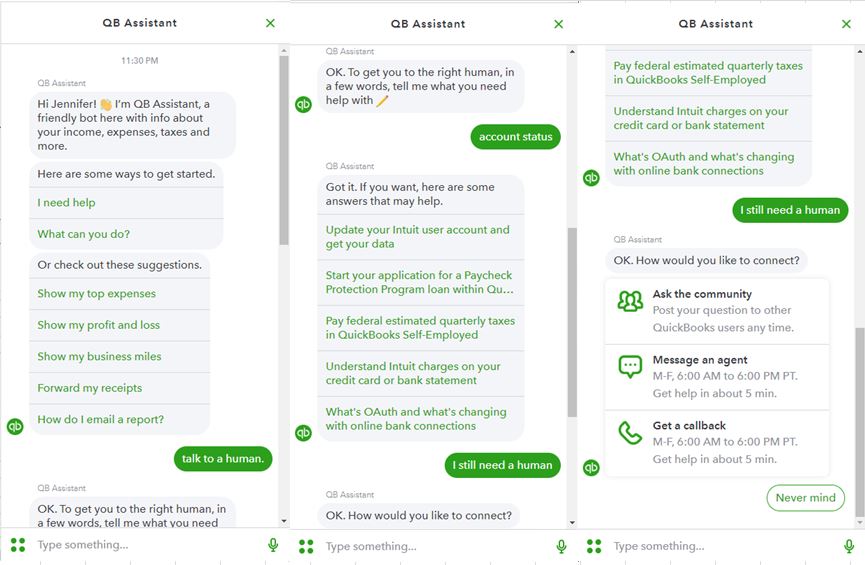
Task: Select 'Show my top expenses' suggestion
Action: pos(97,294)
